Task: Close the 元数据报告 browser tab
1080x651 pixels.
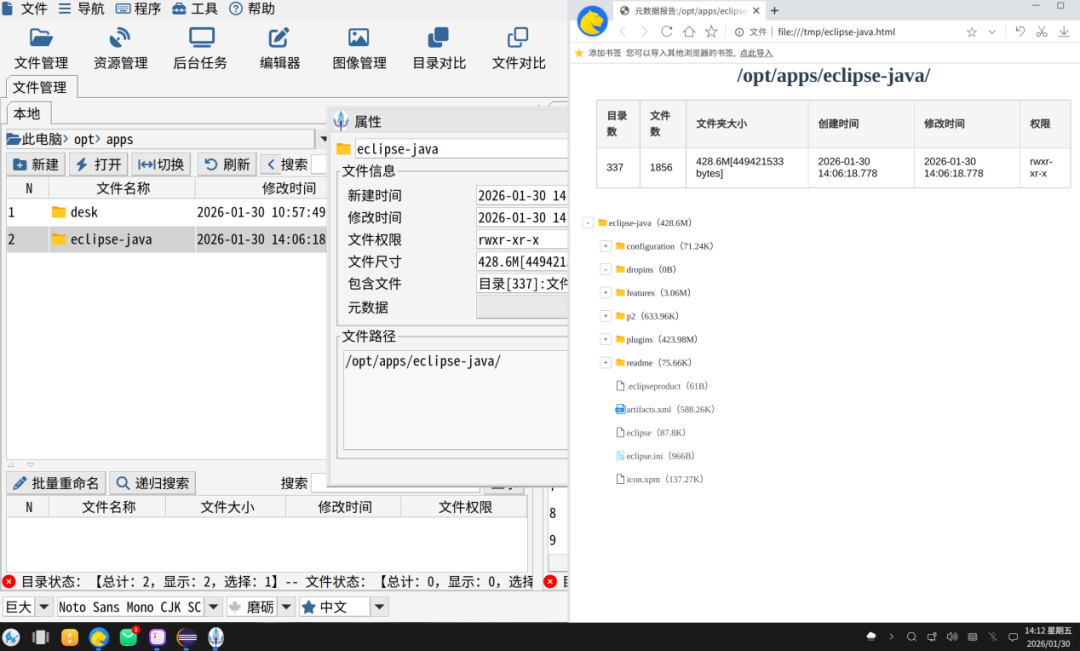Action: pos(756,10)
